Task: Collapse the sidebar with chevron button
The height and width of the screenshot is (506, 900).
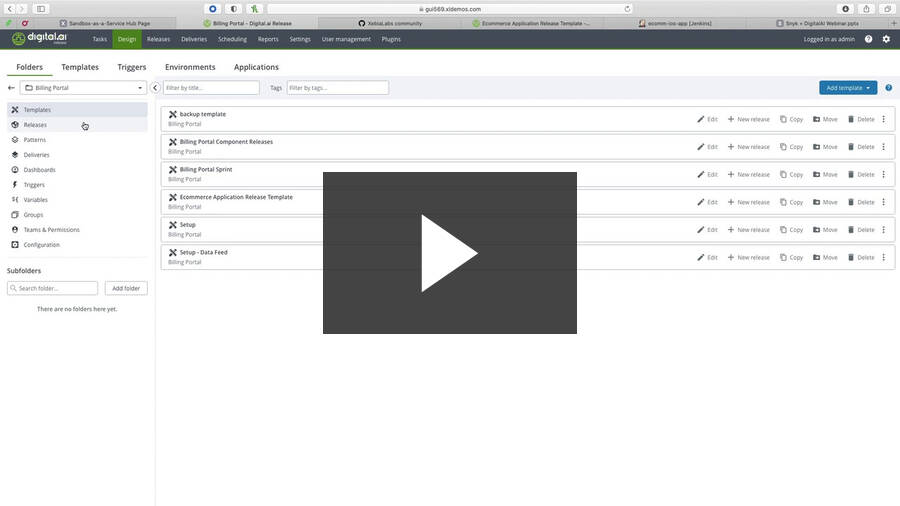Action: pyautogui.click(x=155, y=88)
